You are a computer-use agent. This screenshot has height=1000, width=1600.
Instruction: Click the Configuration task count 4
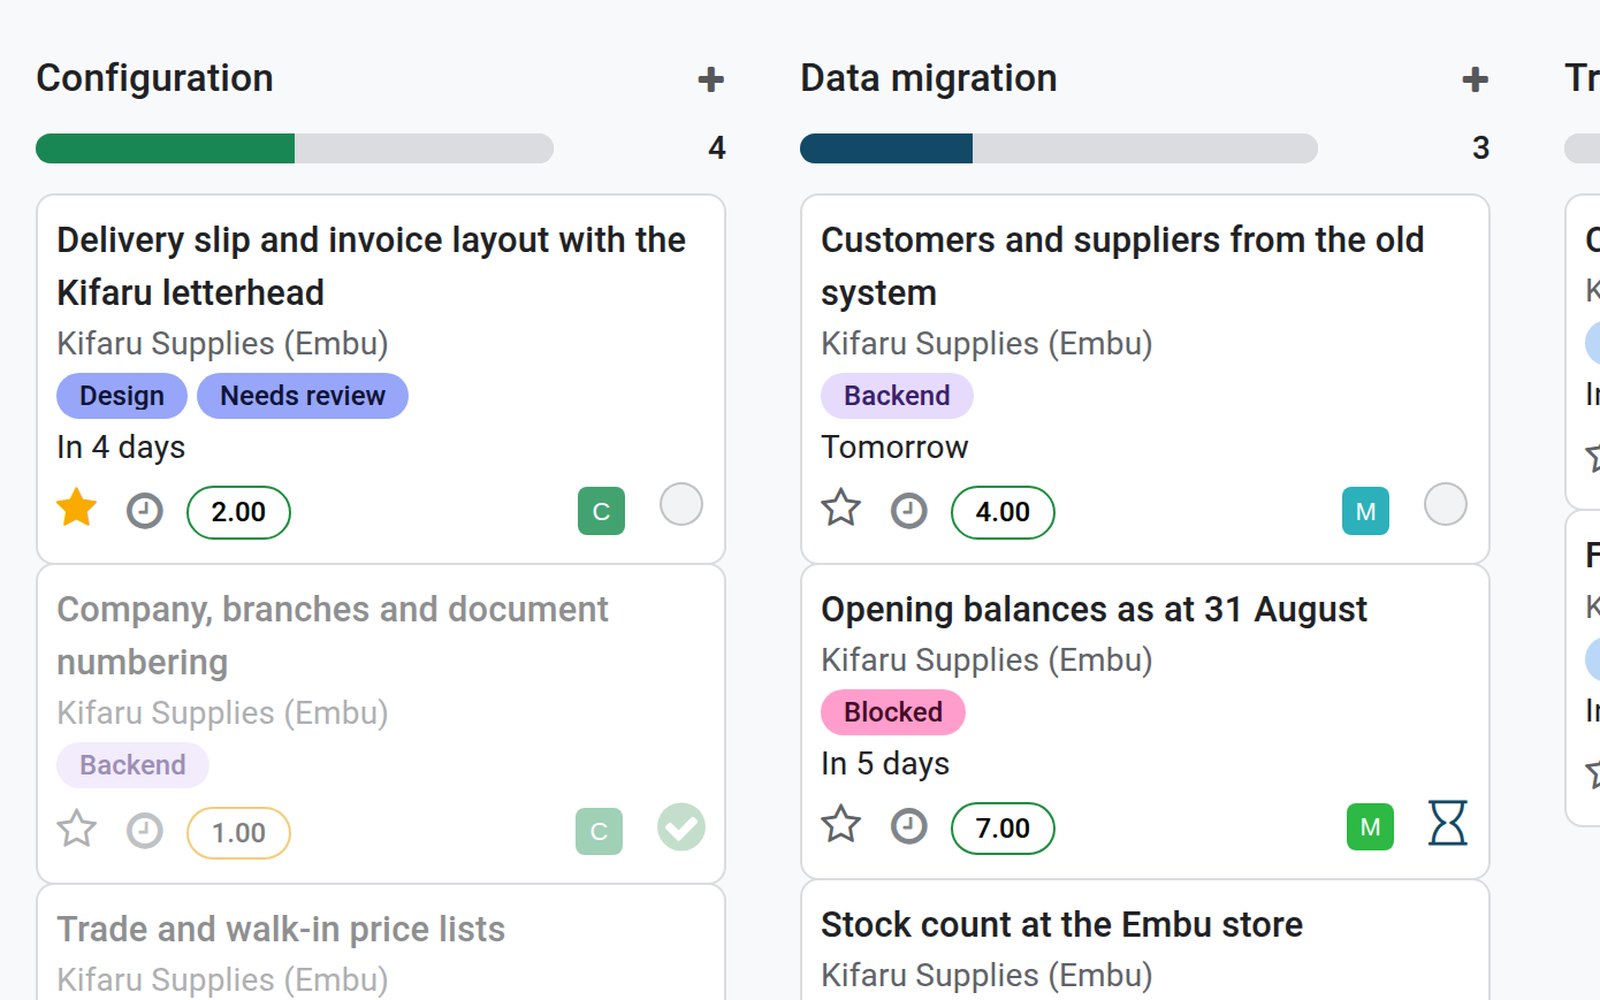coord(717,148)
